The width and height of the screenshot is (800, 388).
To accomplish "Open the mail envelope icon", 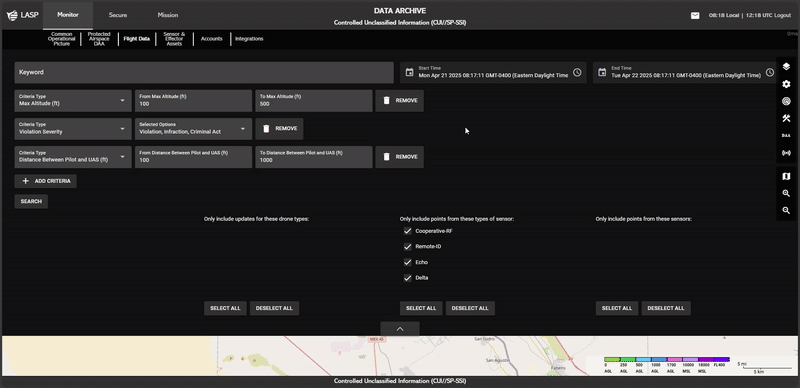I will click(695, 15).
